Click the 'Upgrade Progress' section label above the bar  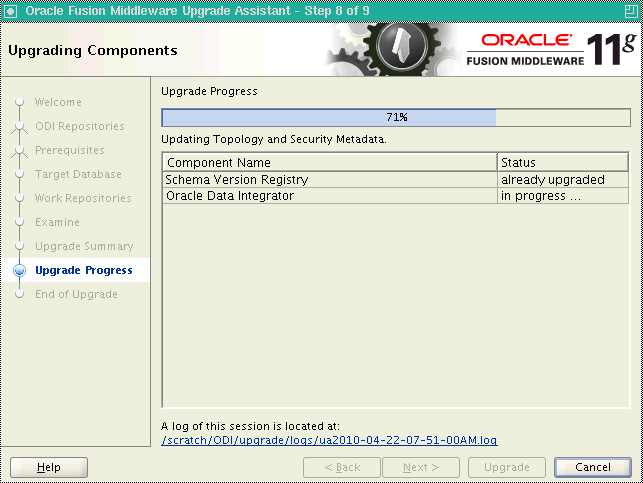click(x=209, y=91)
